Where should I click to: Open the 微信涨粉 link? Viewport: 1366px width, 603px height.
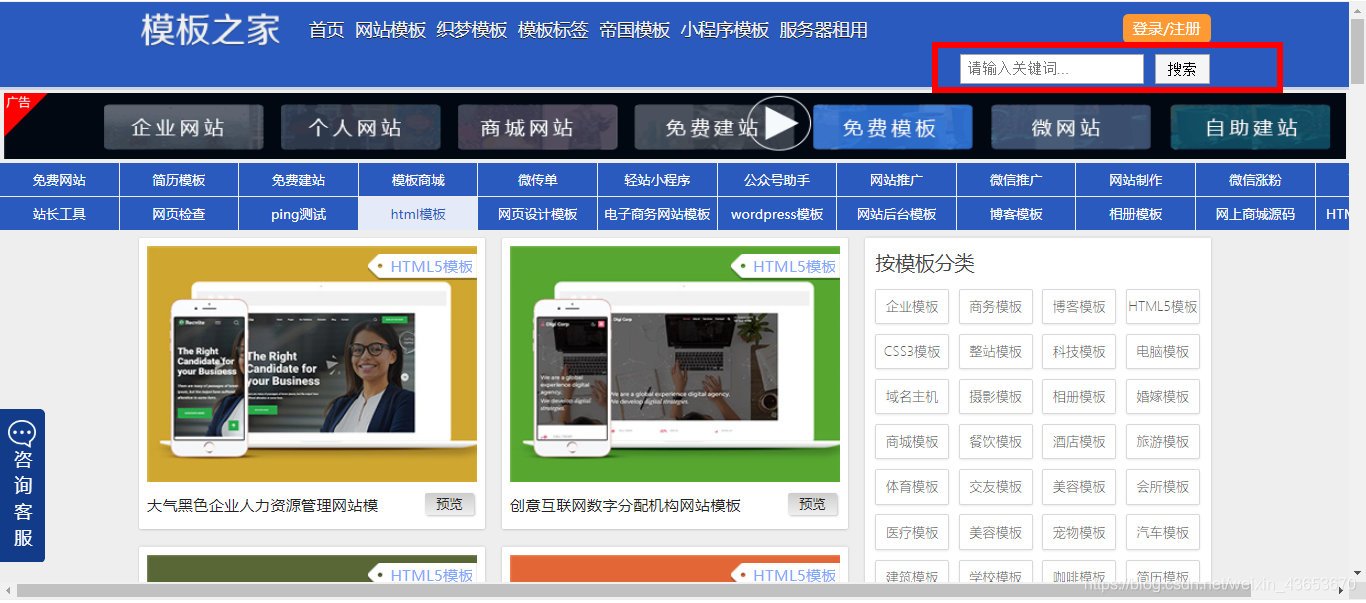1255,180
